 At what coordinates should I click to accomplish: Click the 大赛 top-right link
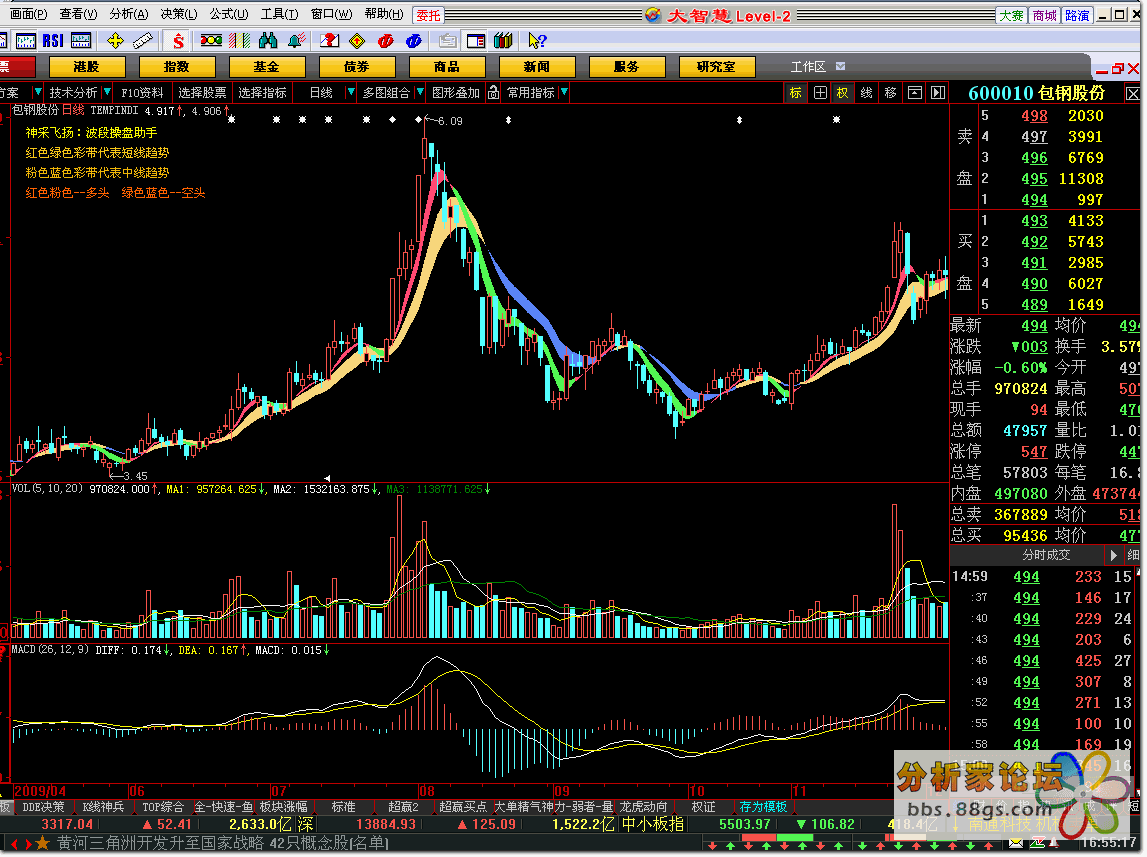click(1012, 15)
